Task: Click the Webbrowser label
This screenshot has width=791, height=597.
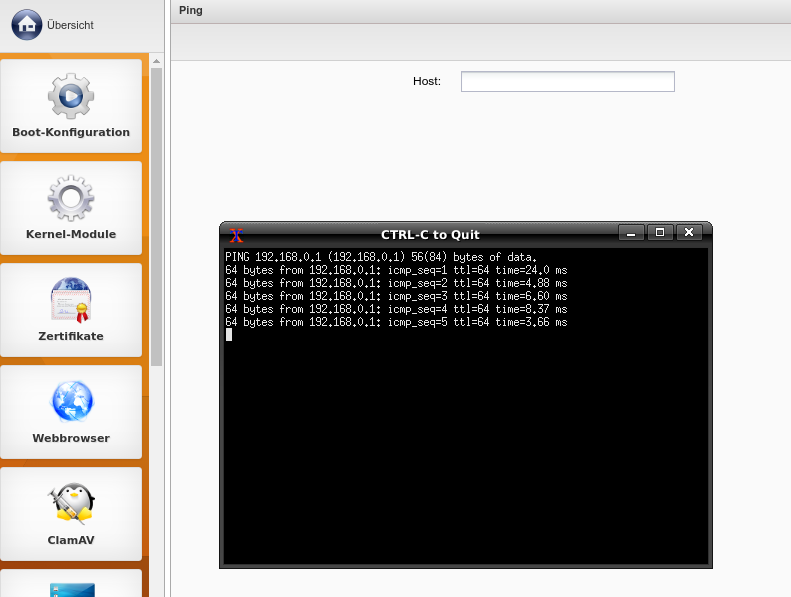Action: (71, 438)
